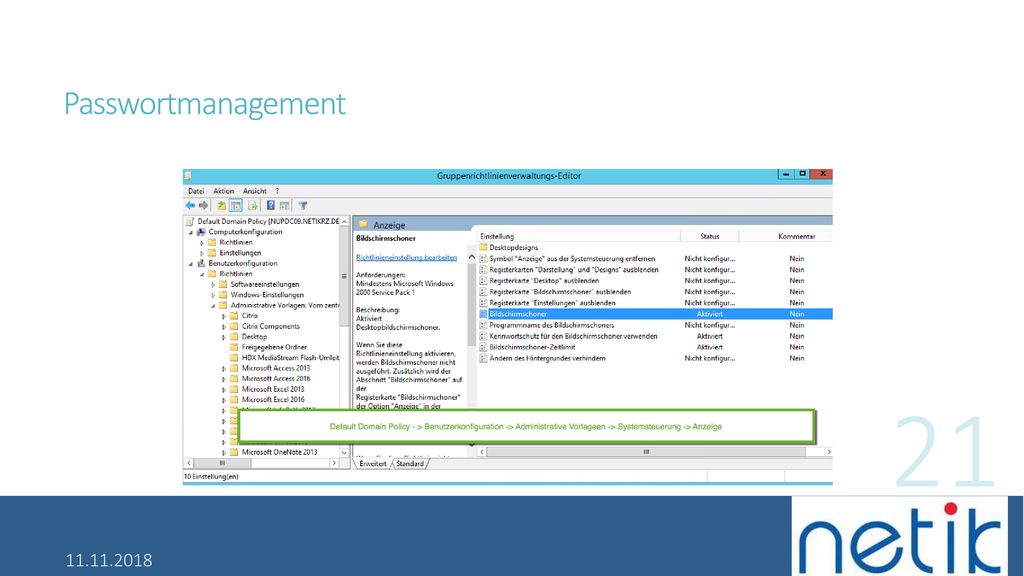
Task: Click the folder icon of Microsoft Access 2013
Action: point(234,368)
